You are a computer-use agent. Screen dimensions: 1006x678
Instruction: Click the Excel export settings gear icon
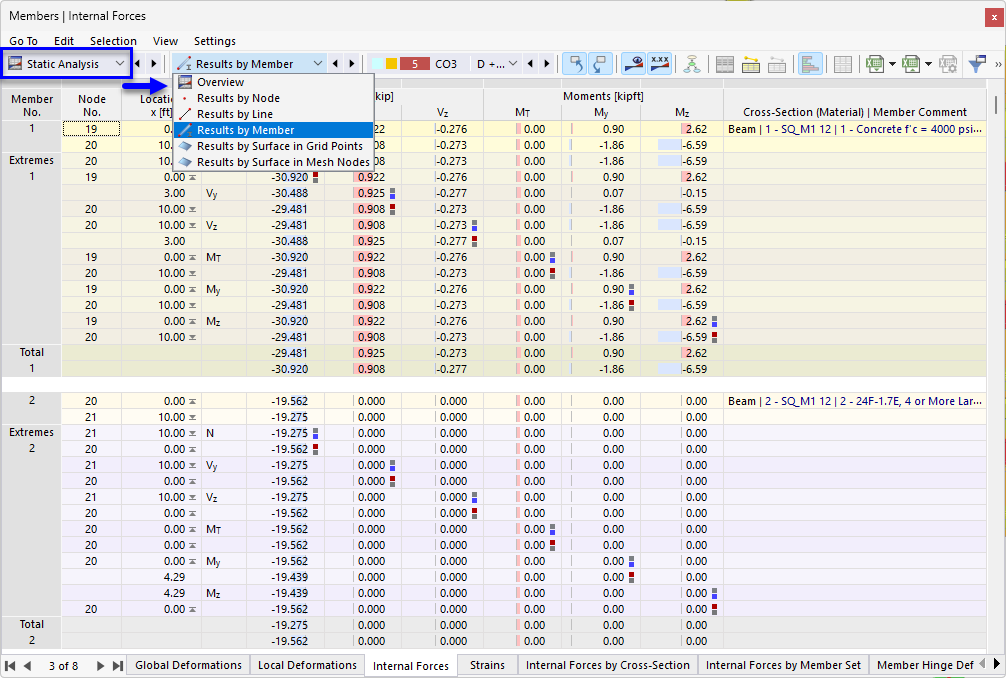948,64
